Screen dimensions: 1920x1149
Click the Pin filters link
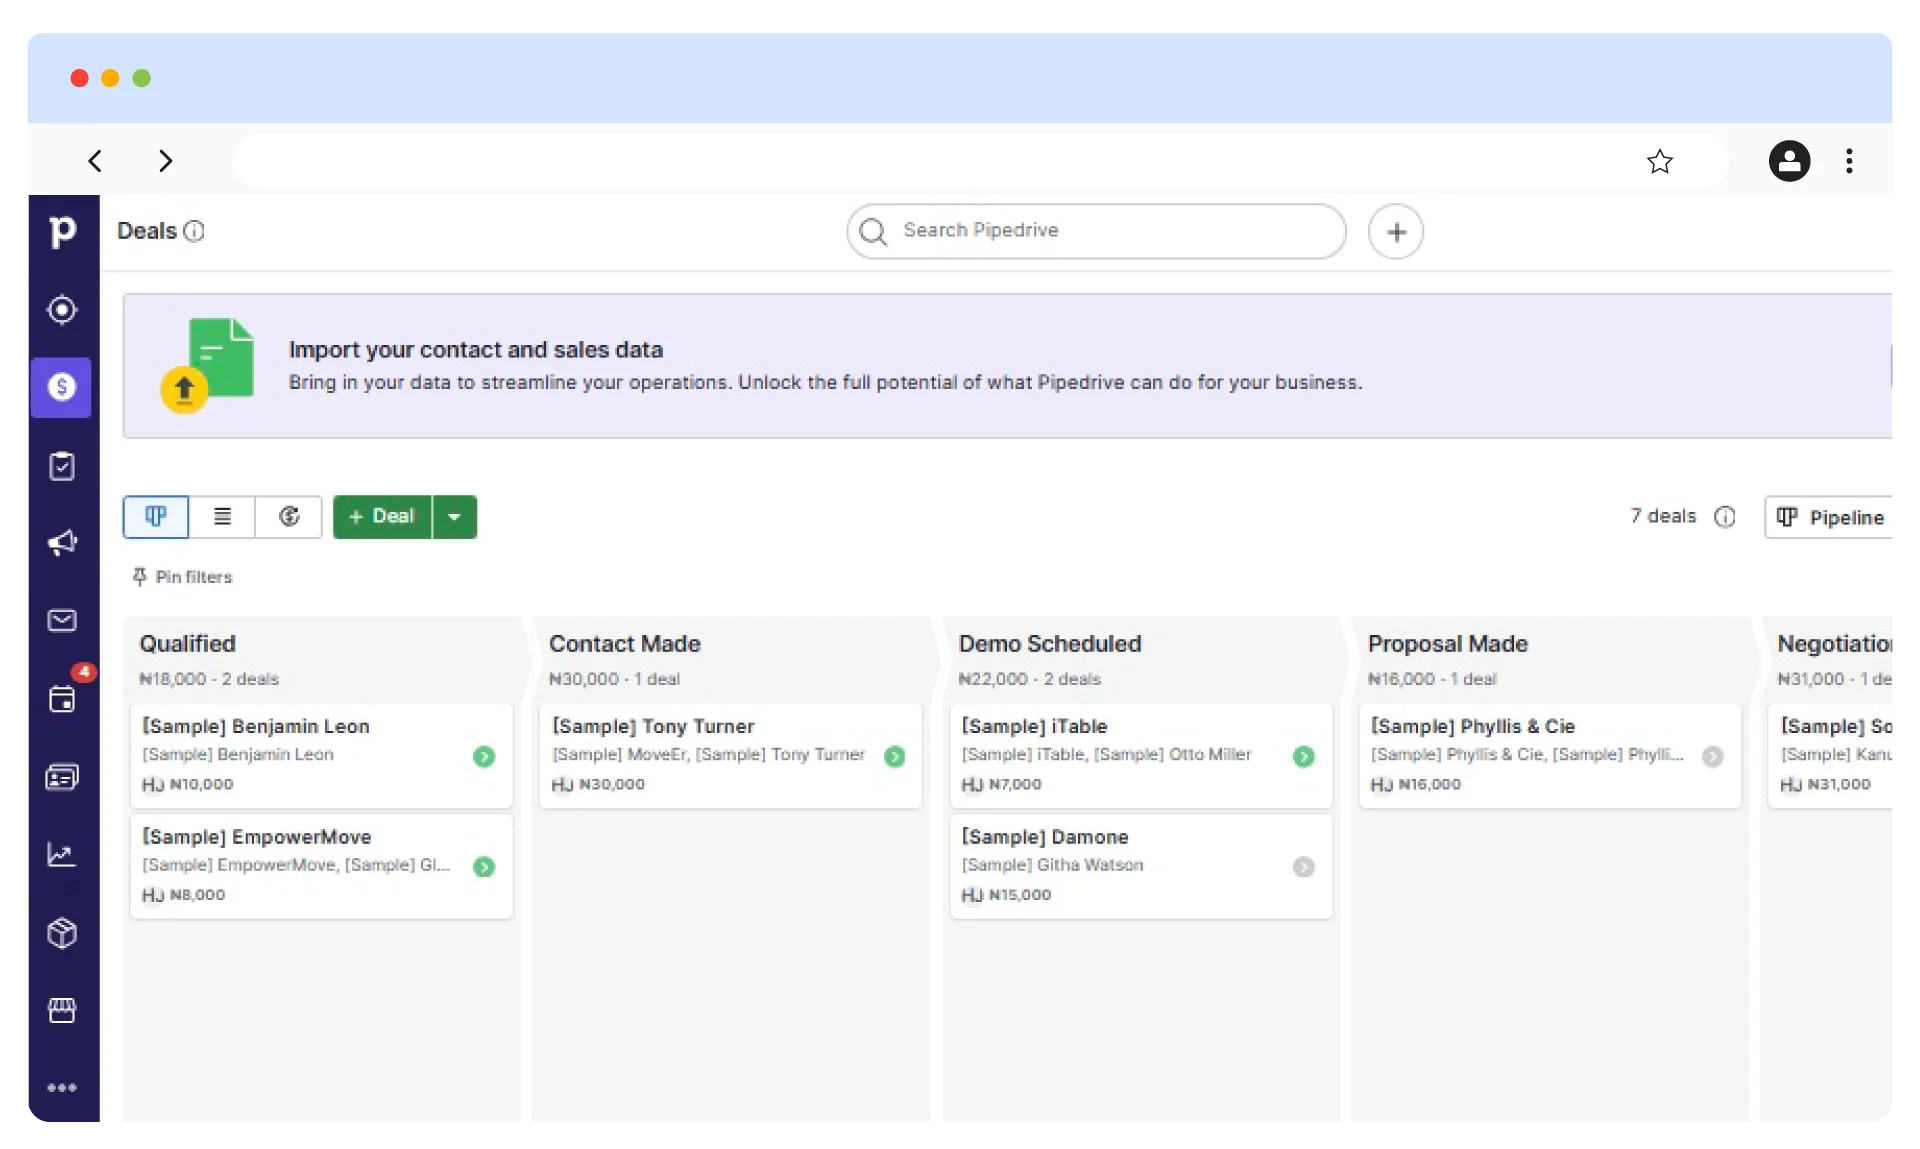click(183, 577)
